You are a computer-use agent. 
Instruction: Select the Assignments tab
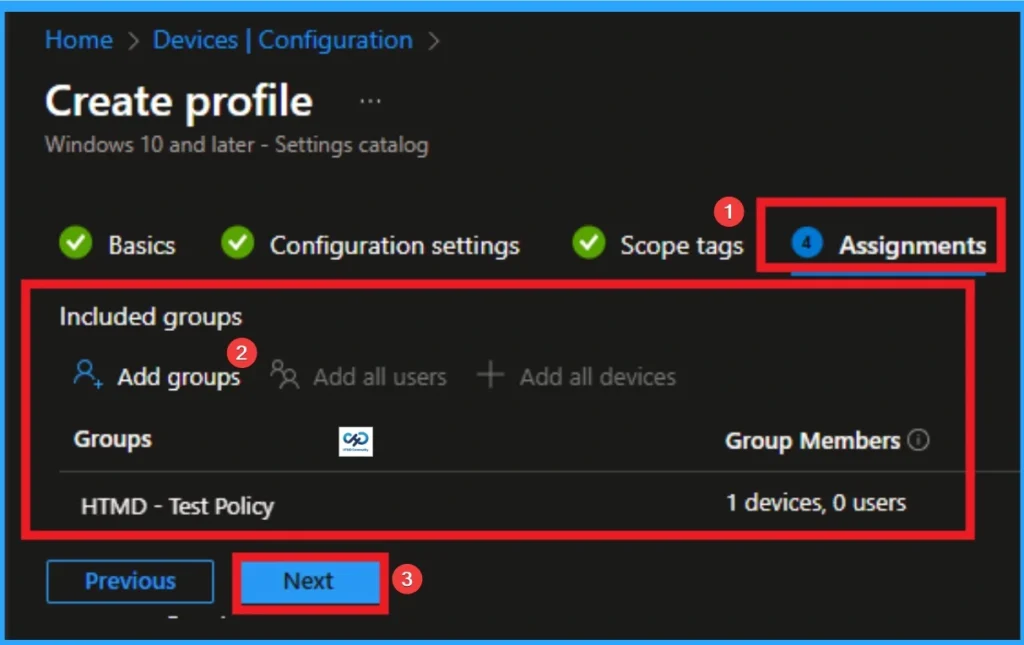[910, 244]
